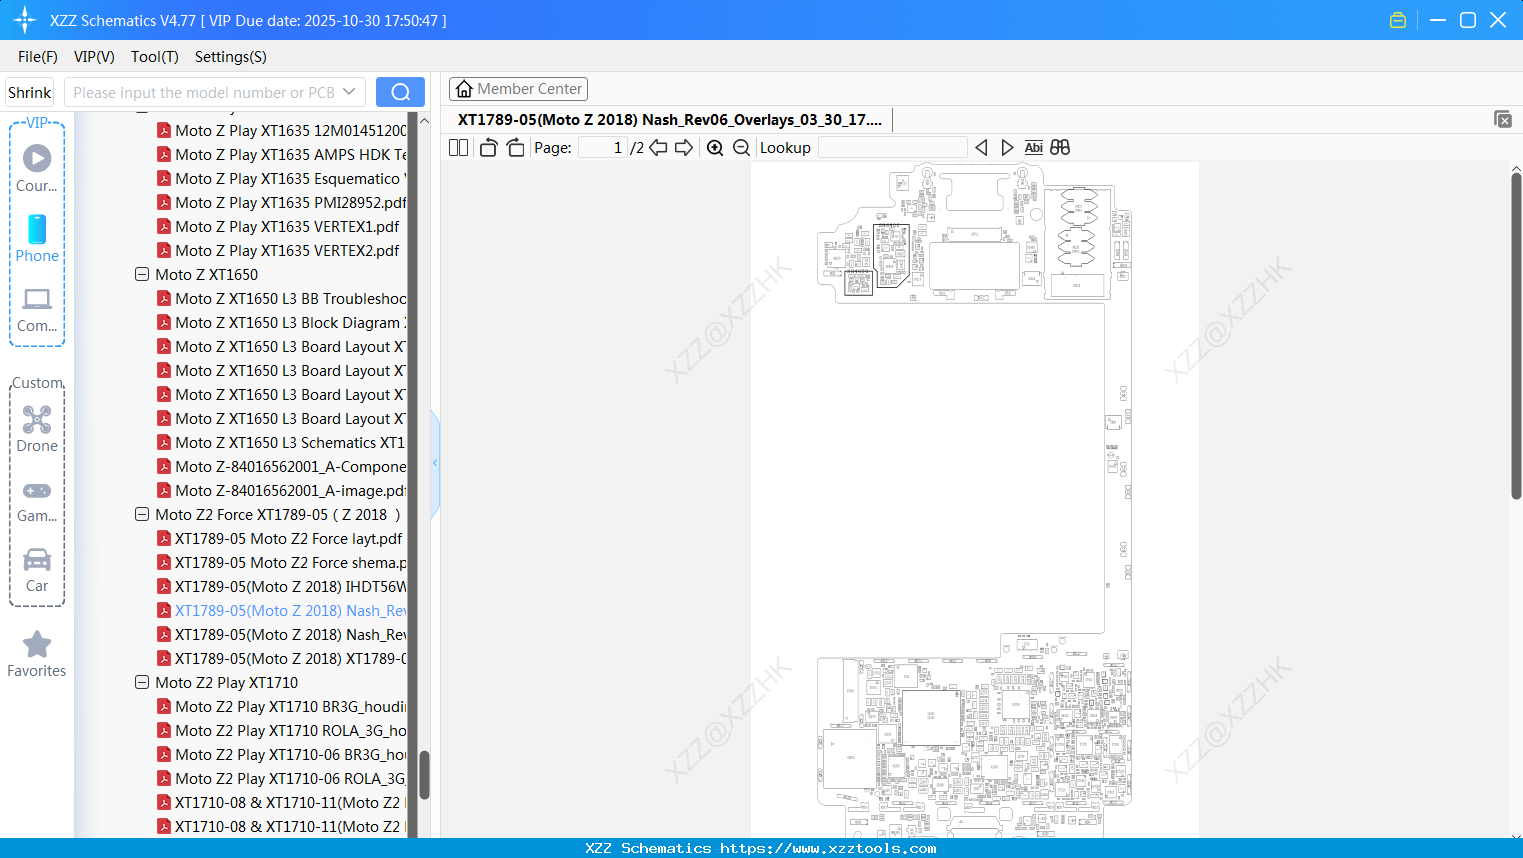The width and height of the screenshot is (1523, 858).
Task: Open the Tool(T) menu
Action: [155, 57]
